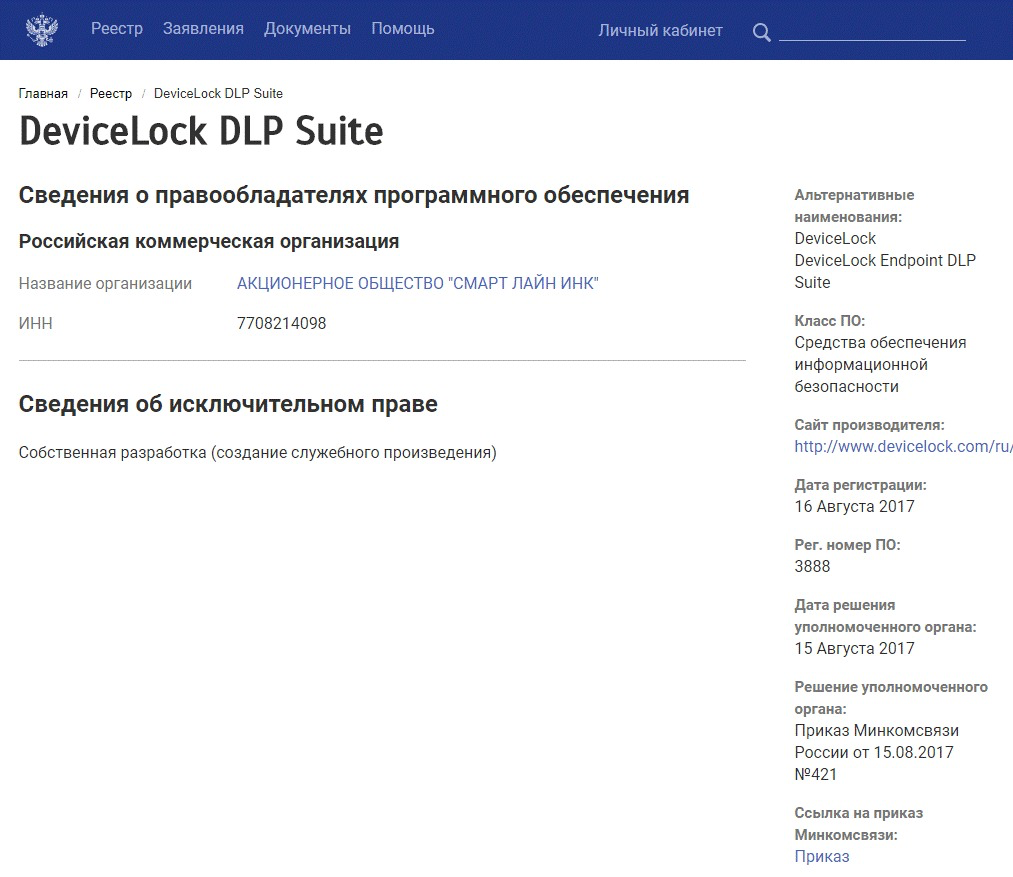Select the Сайт производителя: label
The height and width of the screenshot is (877, 1013).
[x=869, y=425]
